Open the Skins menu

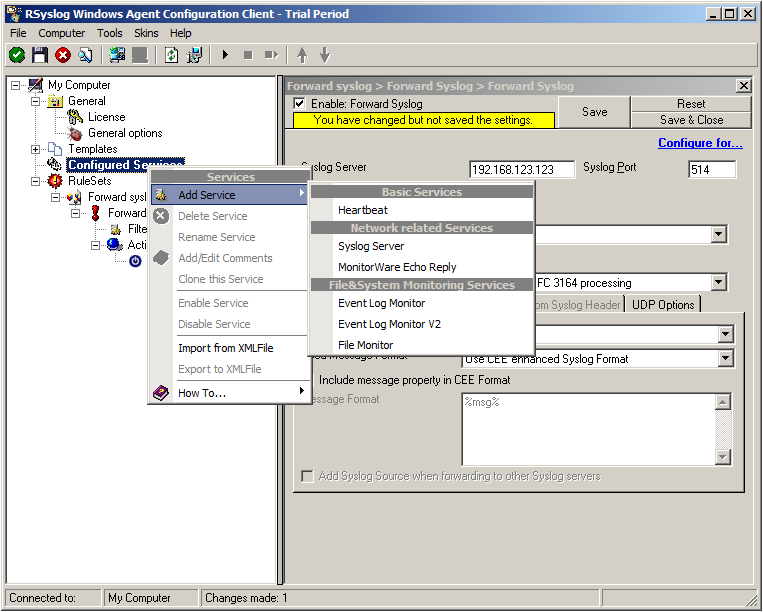click(x=146, y=33)
